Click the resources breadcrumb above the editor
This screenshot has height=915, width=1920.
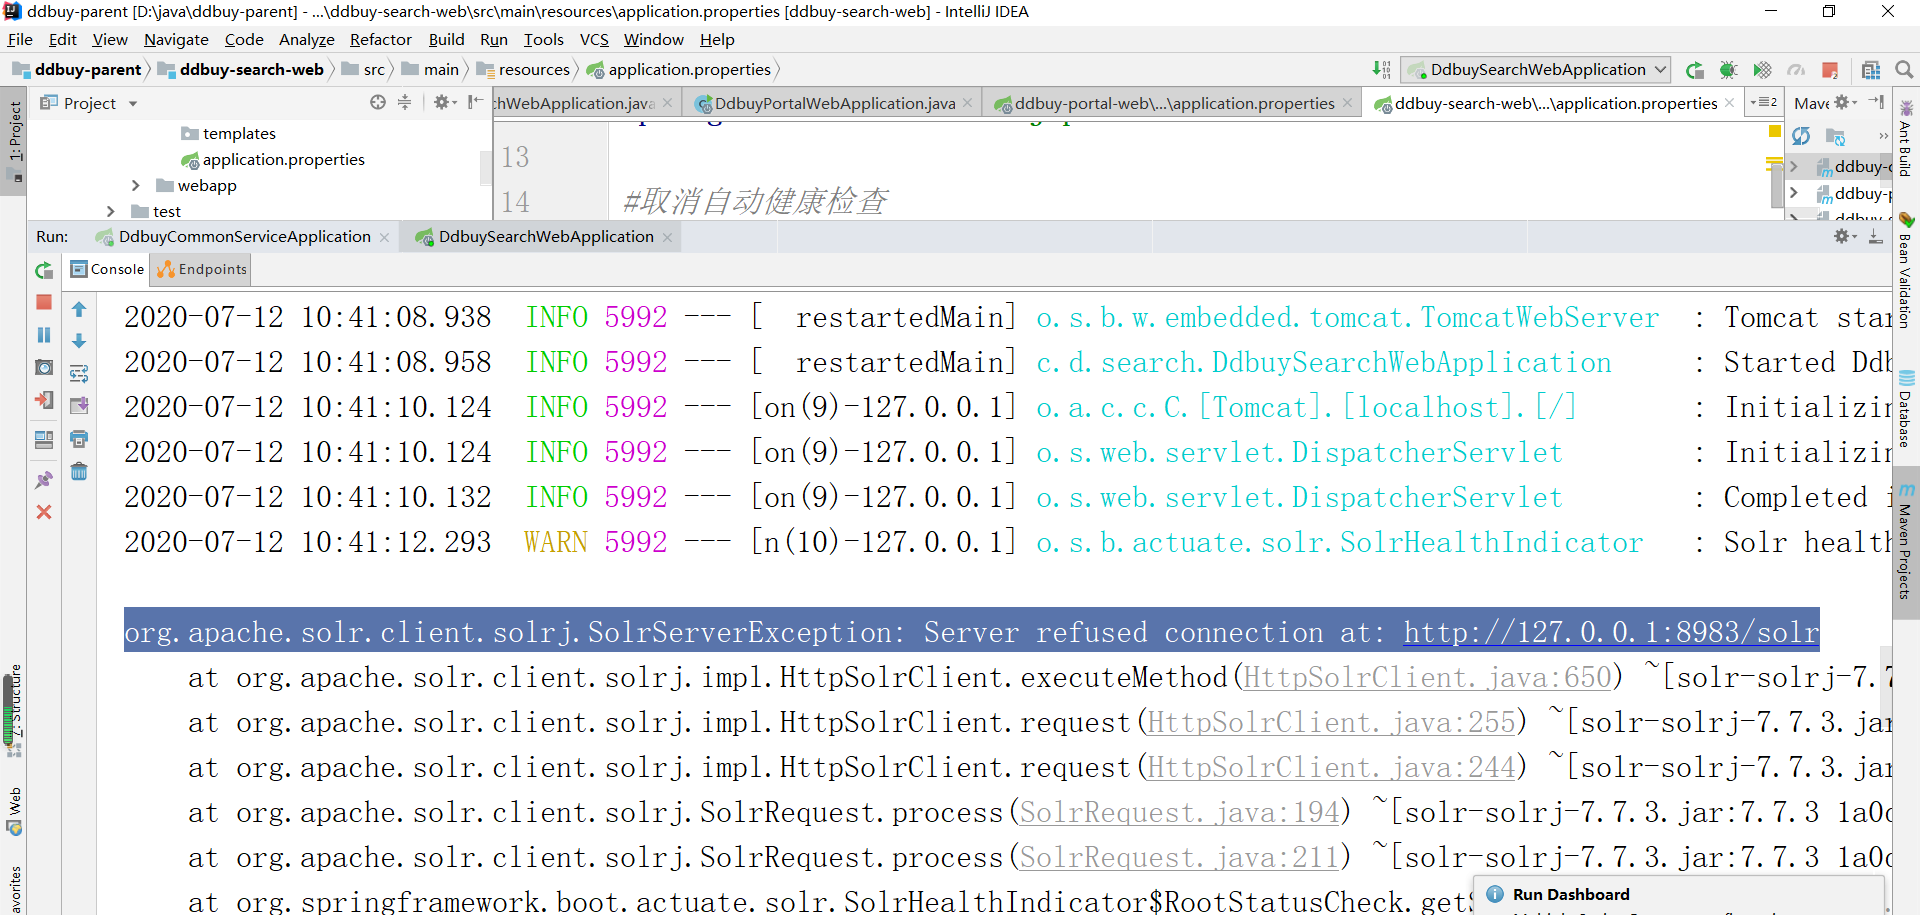point(533,69)
